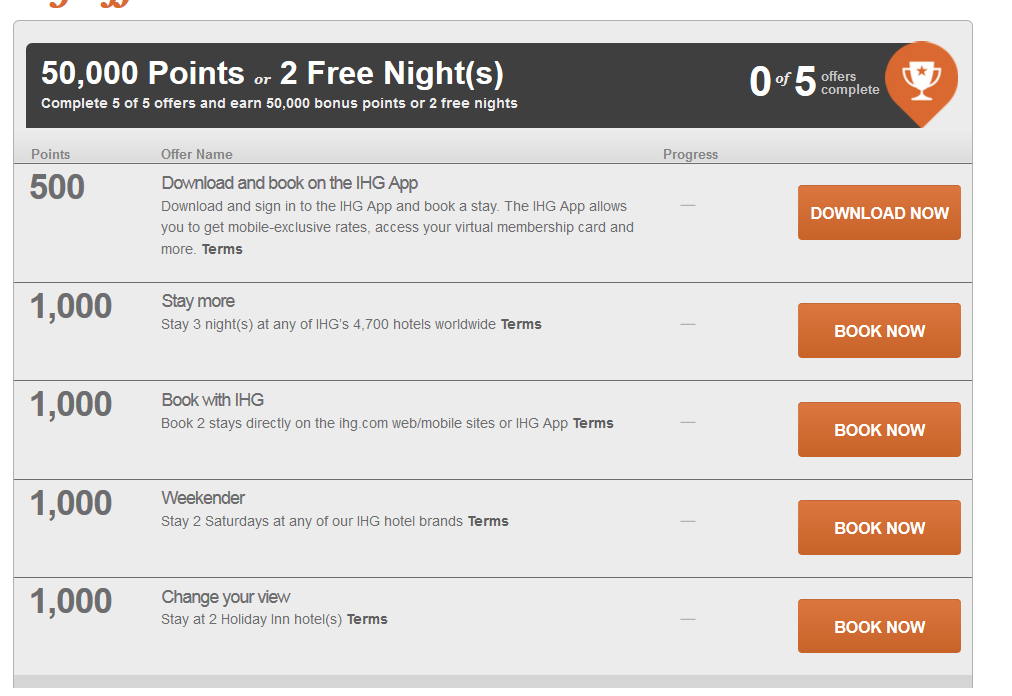Click Book Now for Stay more offer
The image size is (1012, 696).
(879, 331)
